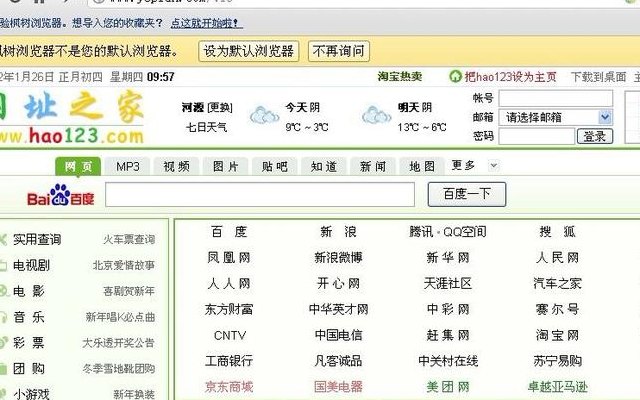Viewport: 640px width, 400px height.
Task: Switch to the 图片 search tab
Action: click(x=225, y=167)
